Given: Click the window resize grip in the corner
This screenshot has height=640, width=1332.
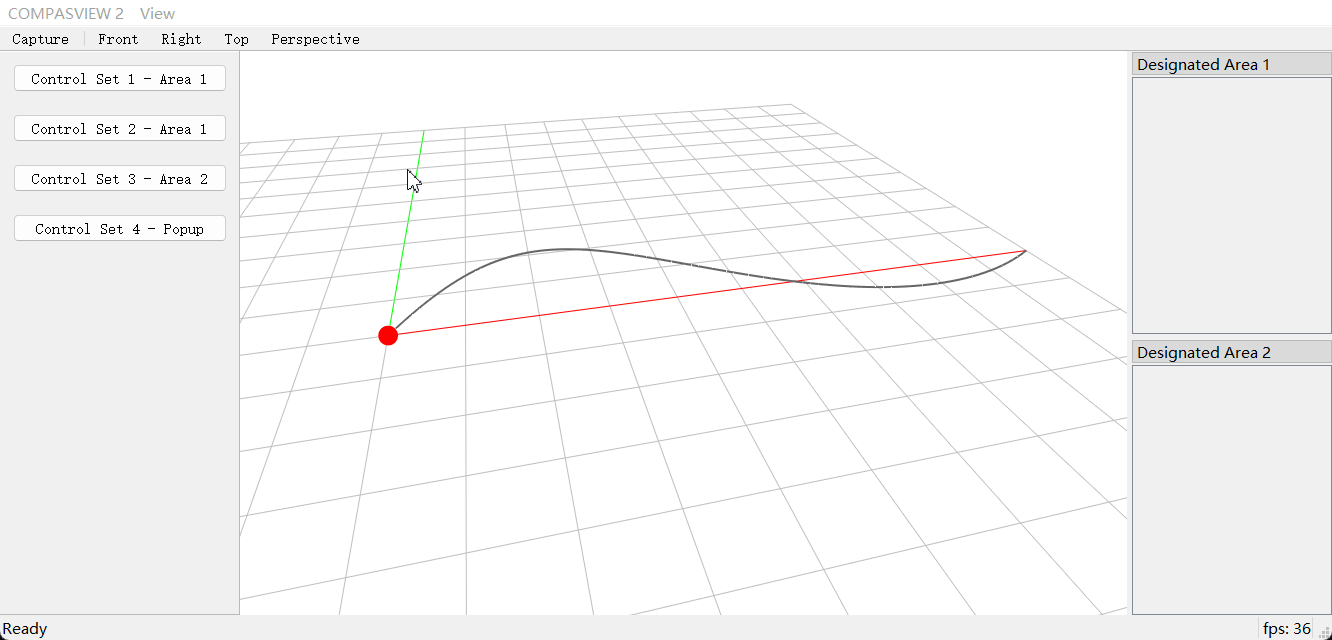Looking at the screenshot, I should [1324, 632].
